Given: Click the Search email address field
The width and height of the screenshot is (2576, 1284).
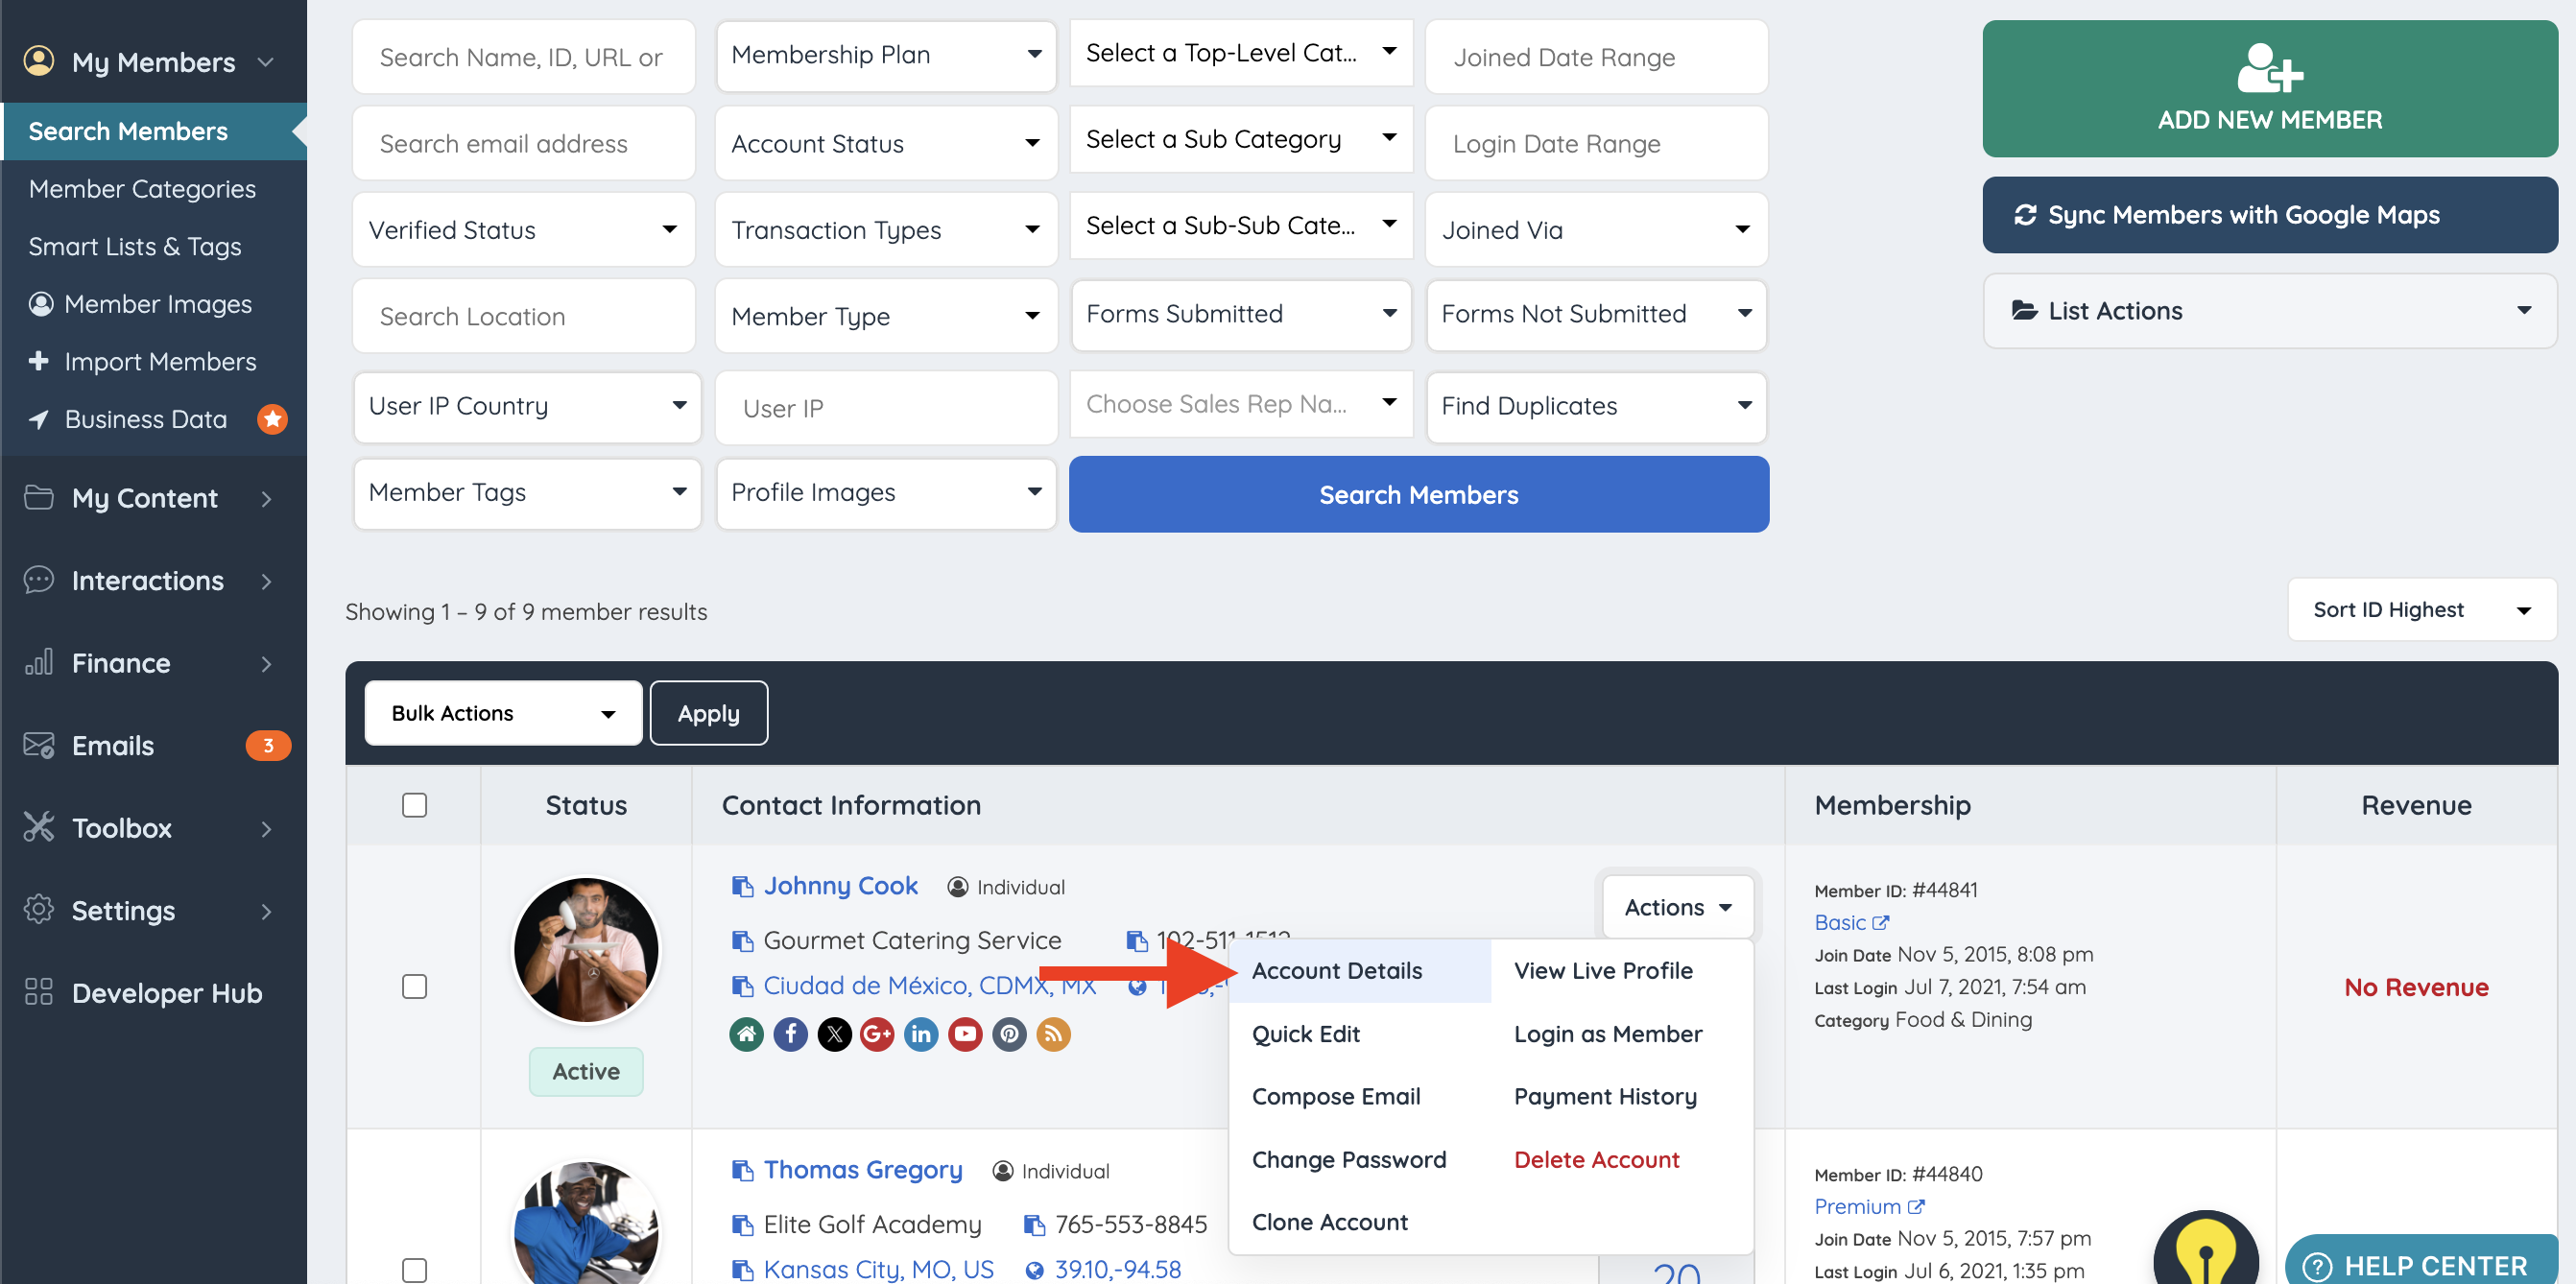Looking at the screenshot, I should (x=523, y=143).
